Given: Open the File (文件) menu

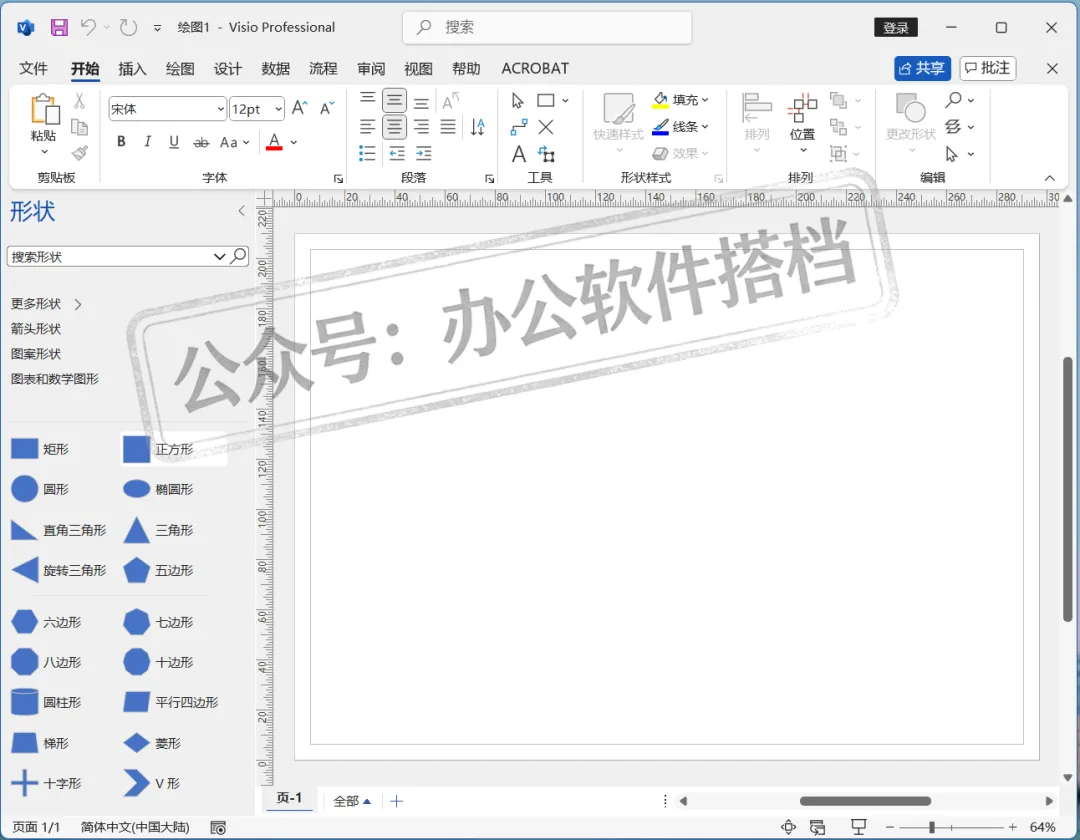Looking at the screenshot, I should click(33, 68).
